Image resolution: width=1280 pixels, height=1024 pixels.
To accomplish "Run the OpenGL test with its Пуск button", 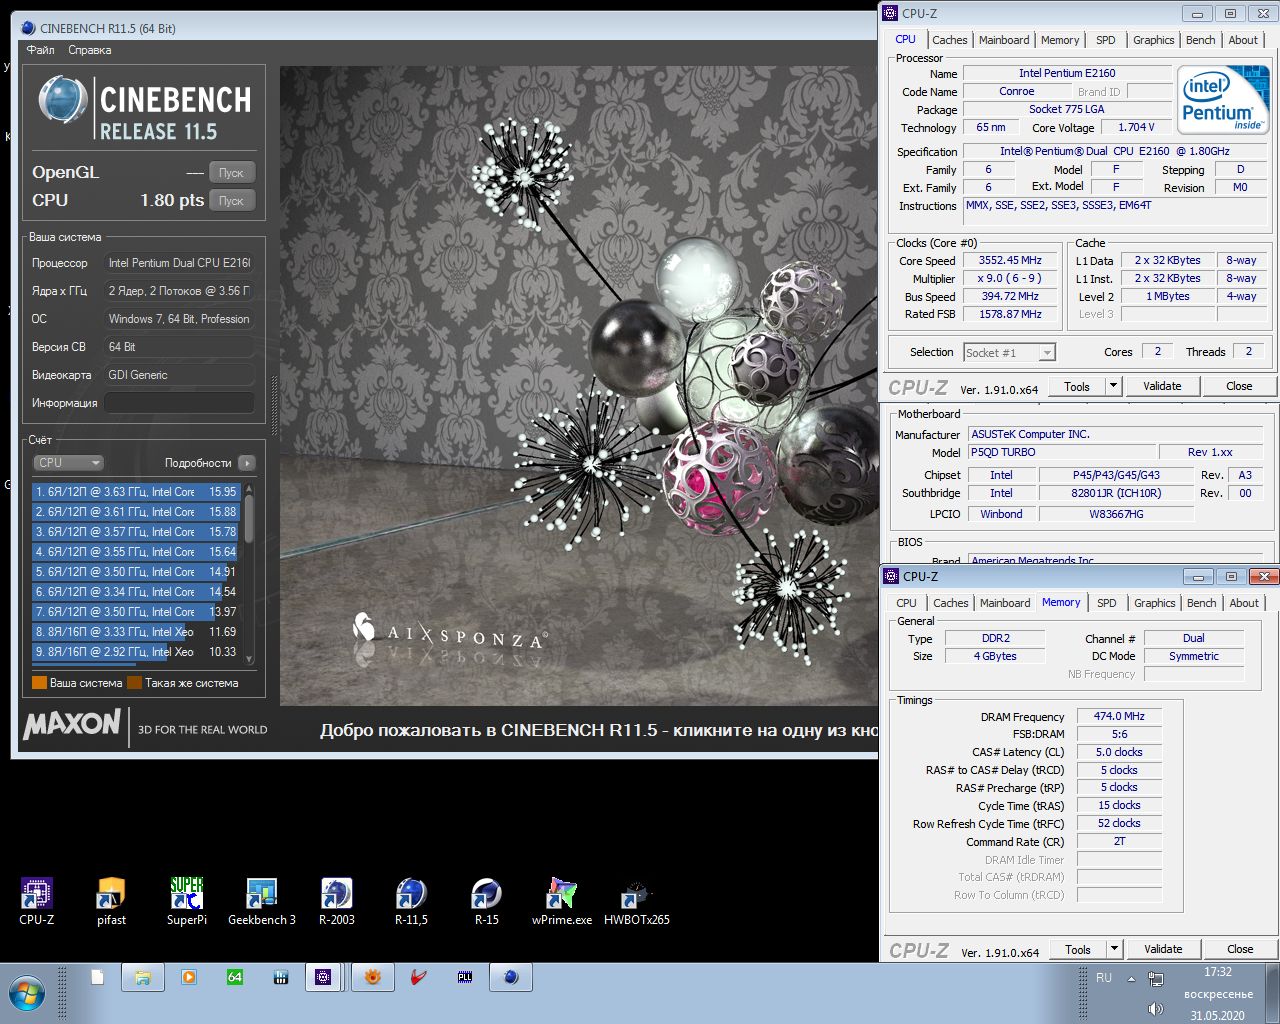I will [232, 173].
